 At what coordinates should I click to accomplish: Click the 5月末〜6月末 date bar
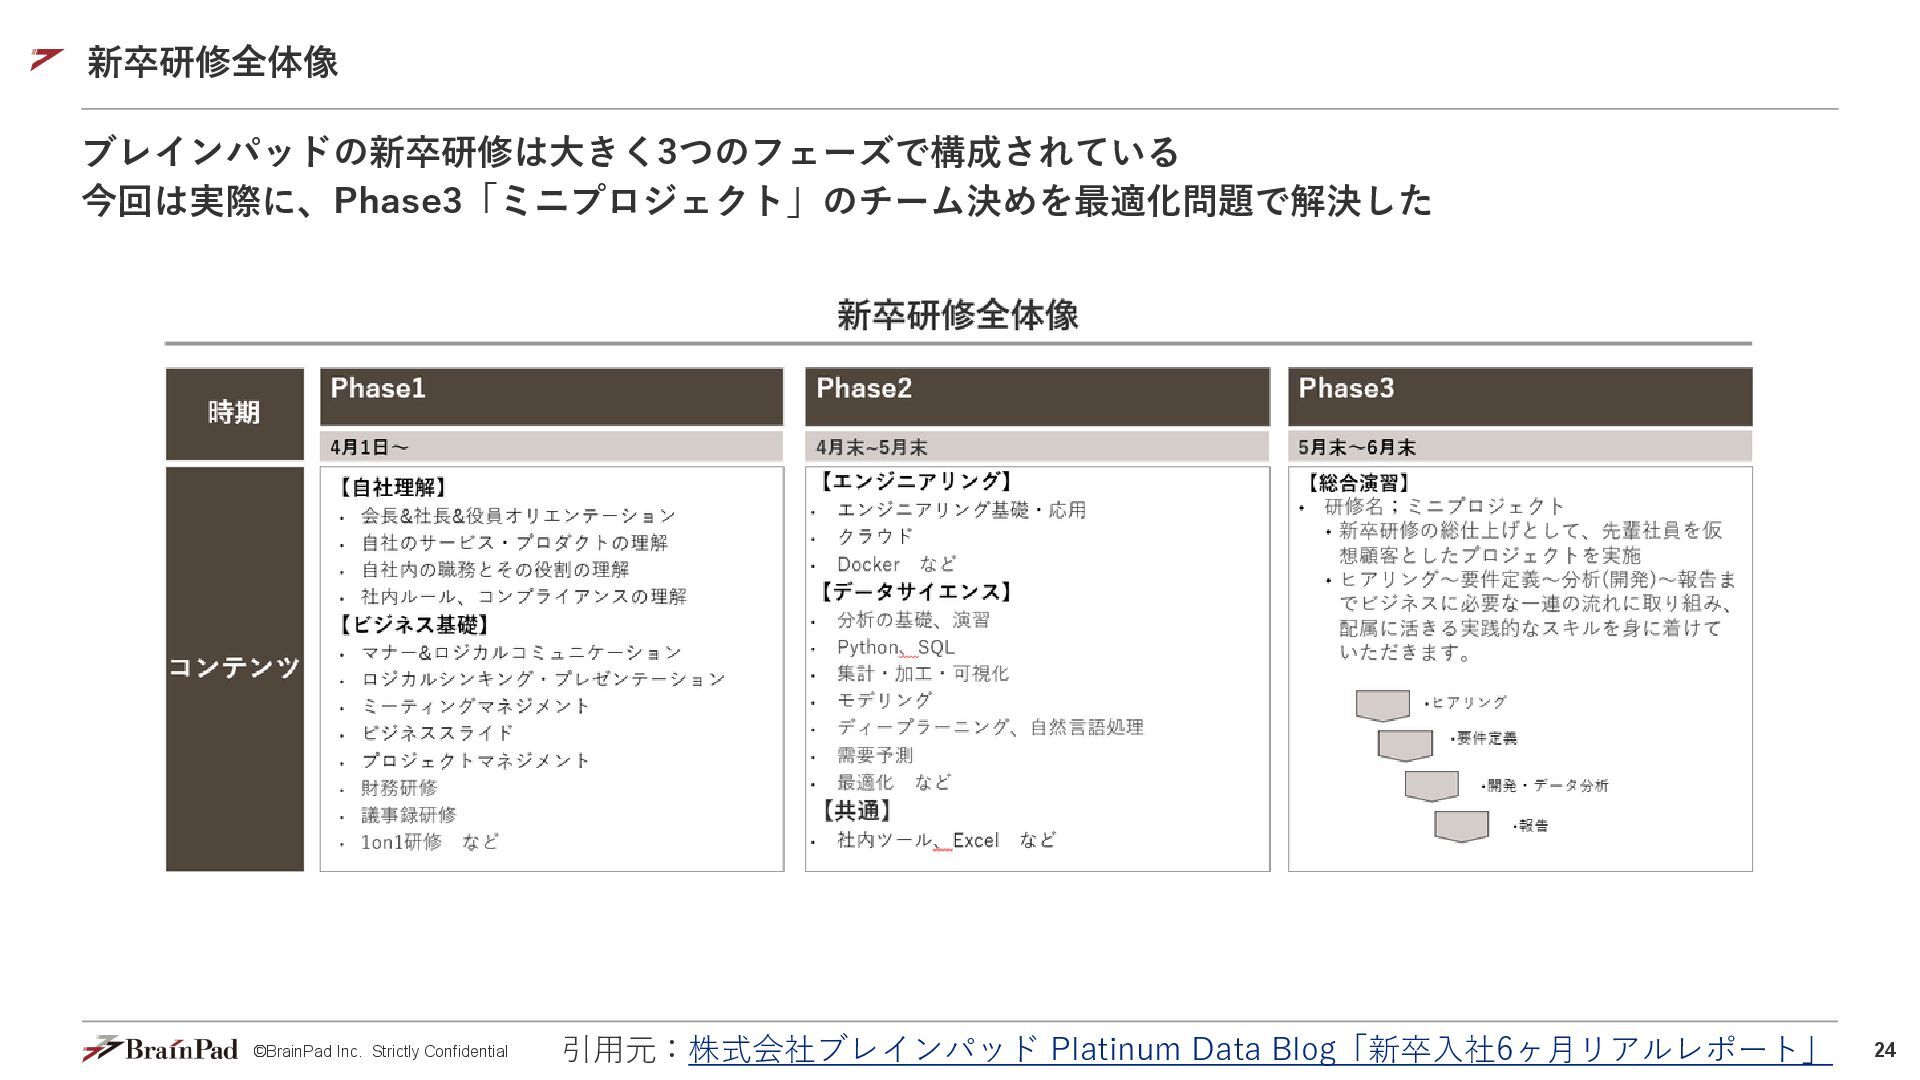click(x=1519, y=447)
